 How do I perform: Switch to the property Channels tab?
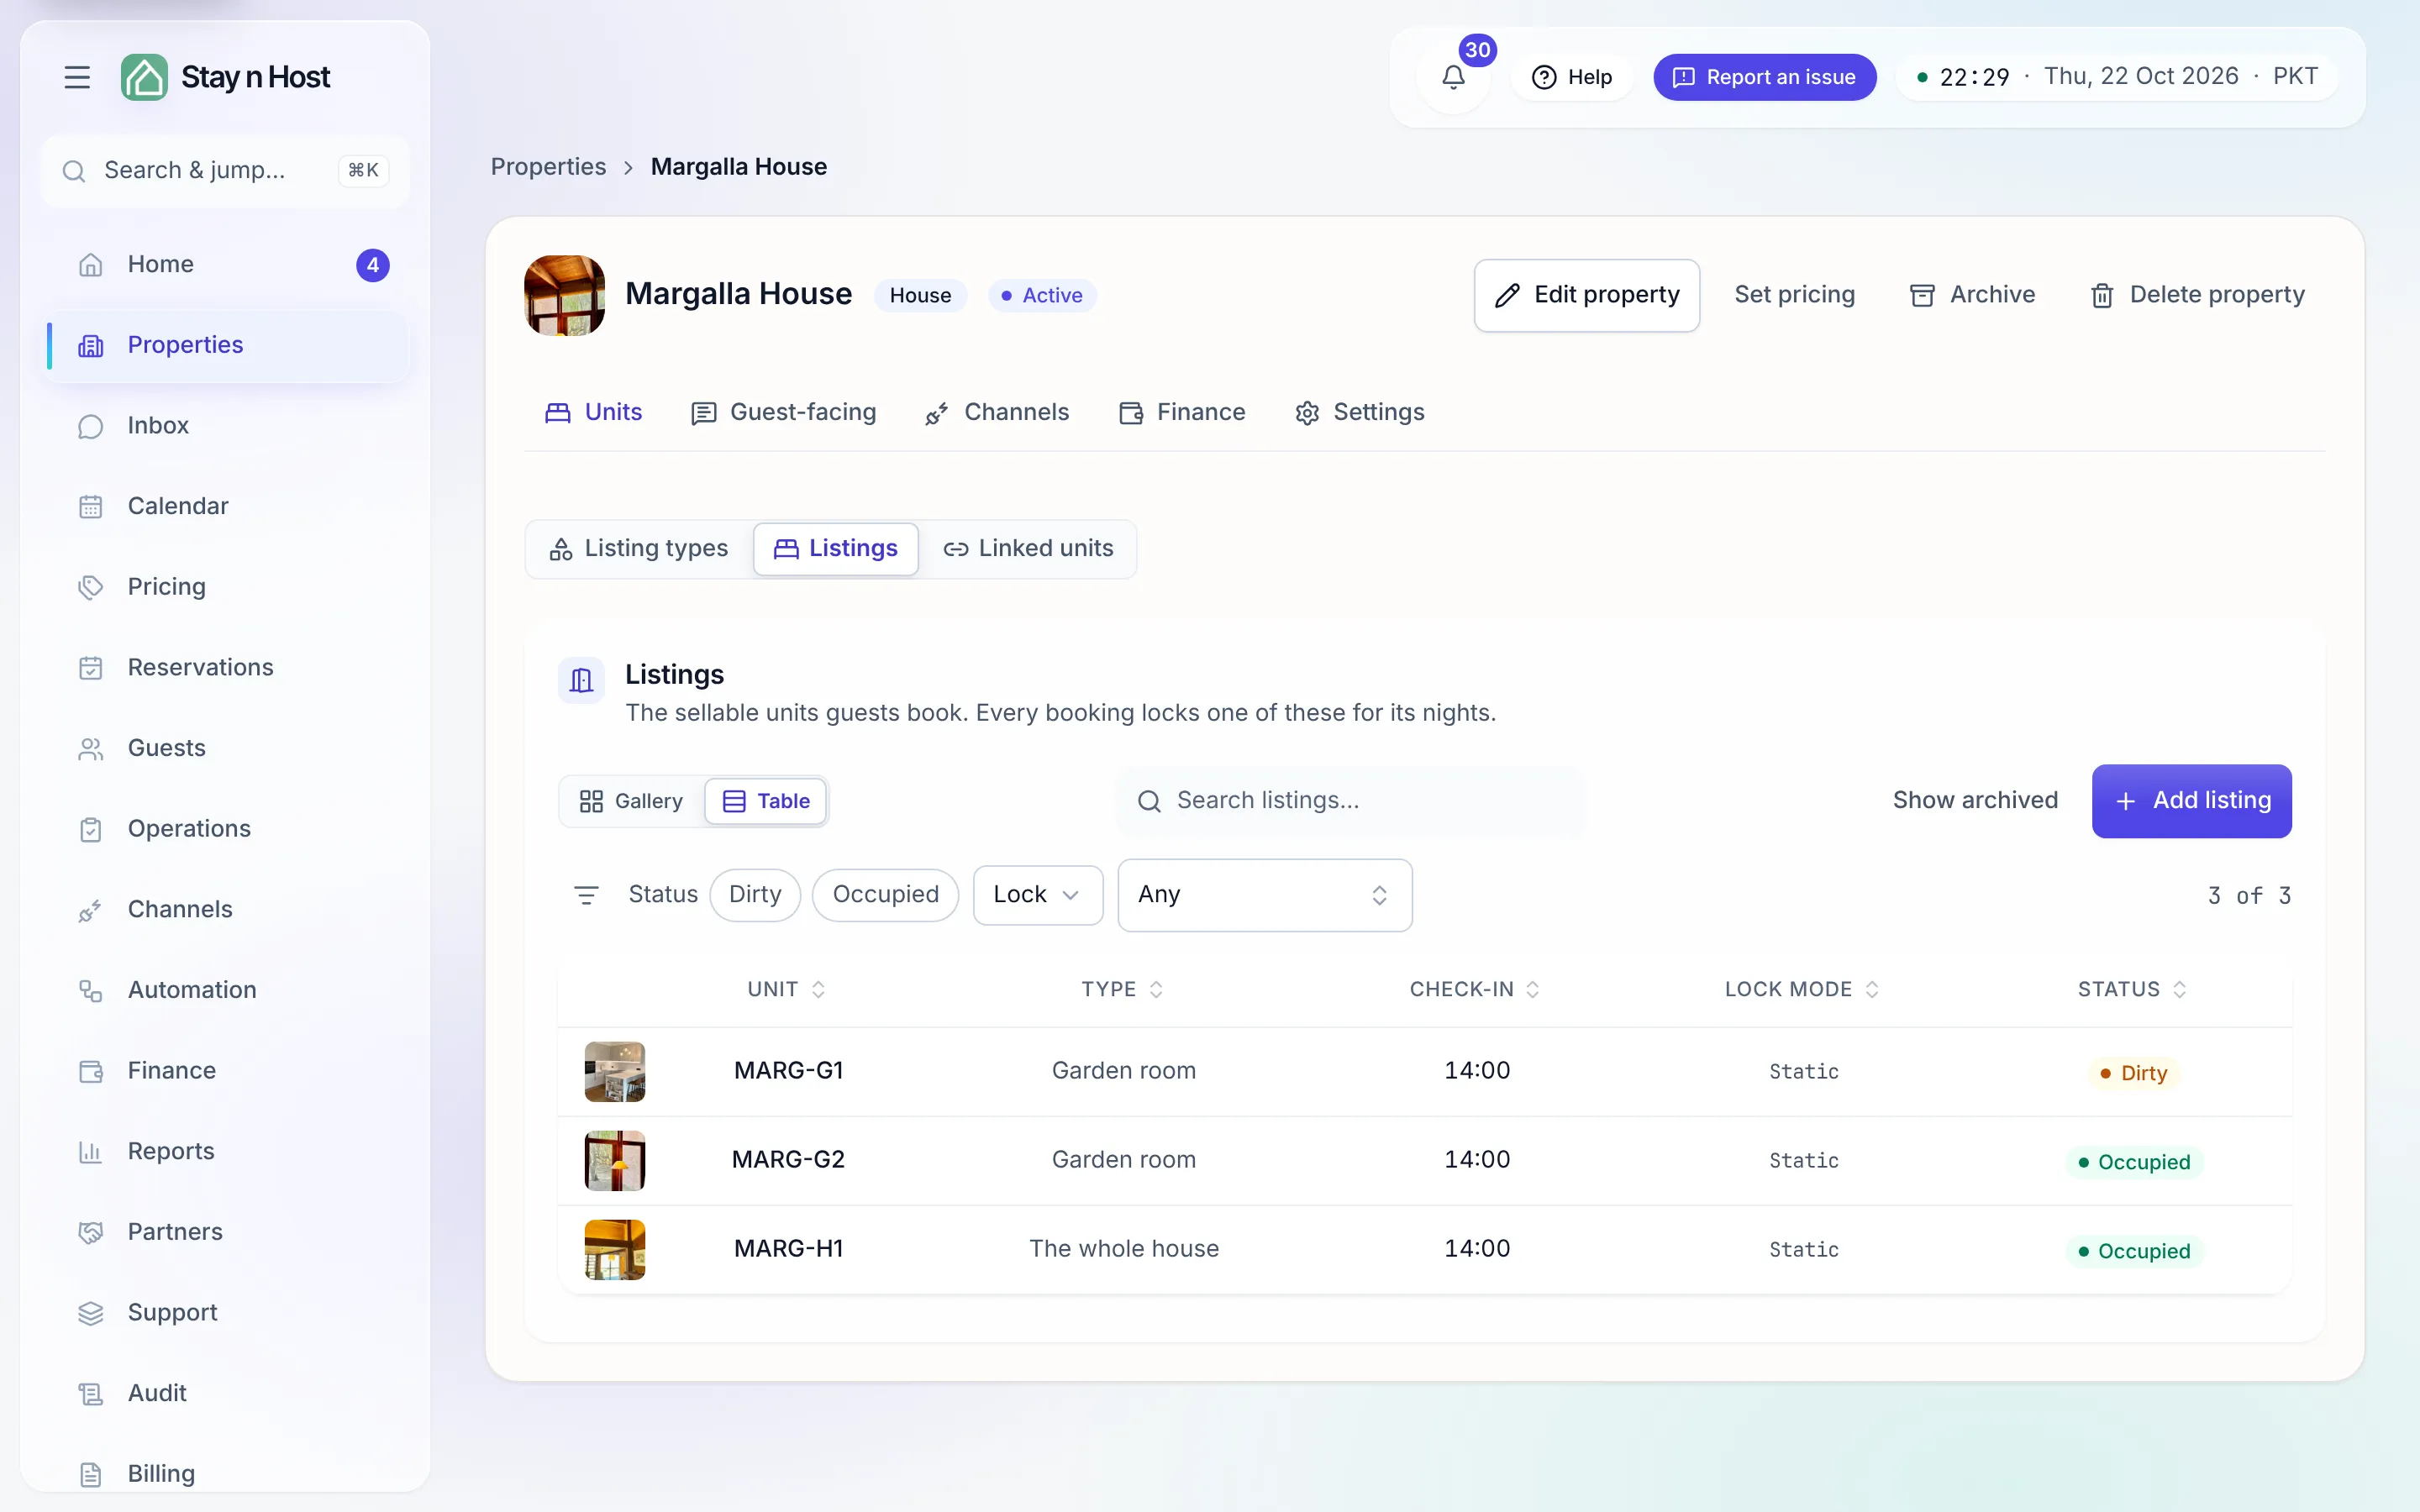(x=997, y=413)
